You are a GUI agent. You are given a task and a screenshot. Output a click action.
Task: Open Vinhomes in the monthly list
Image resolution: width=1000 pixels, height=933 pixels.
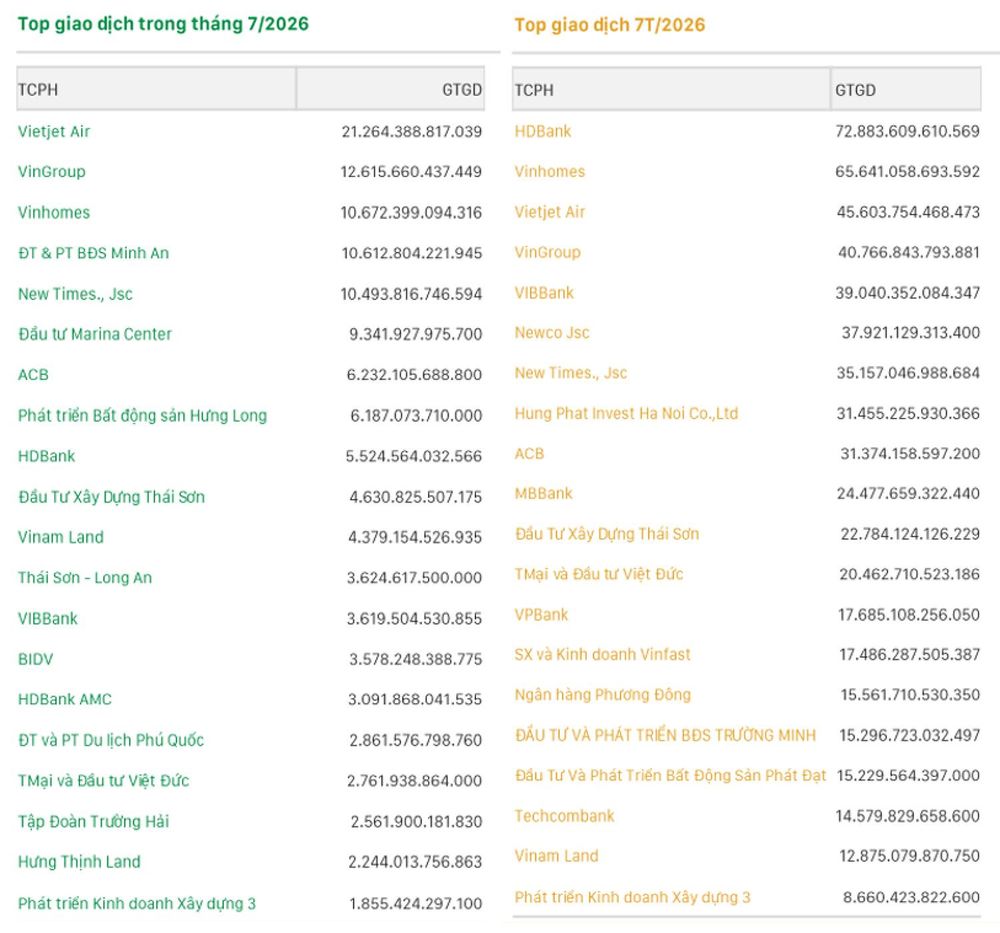54,212
